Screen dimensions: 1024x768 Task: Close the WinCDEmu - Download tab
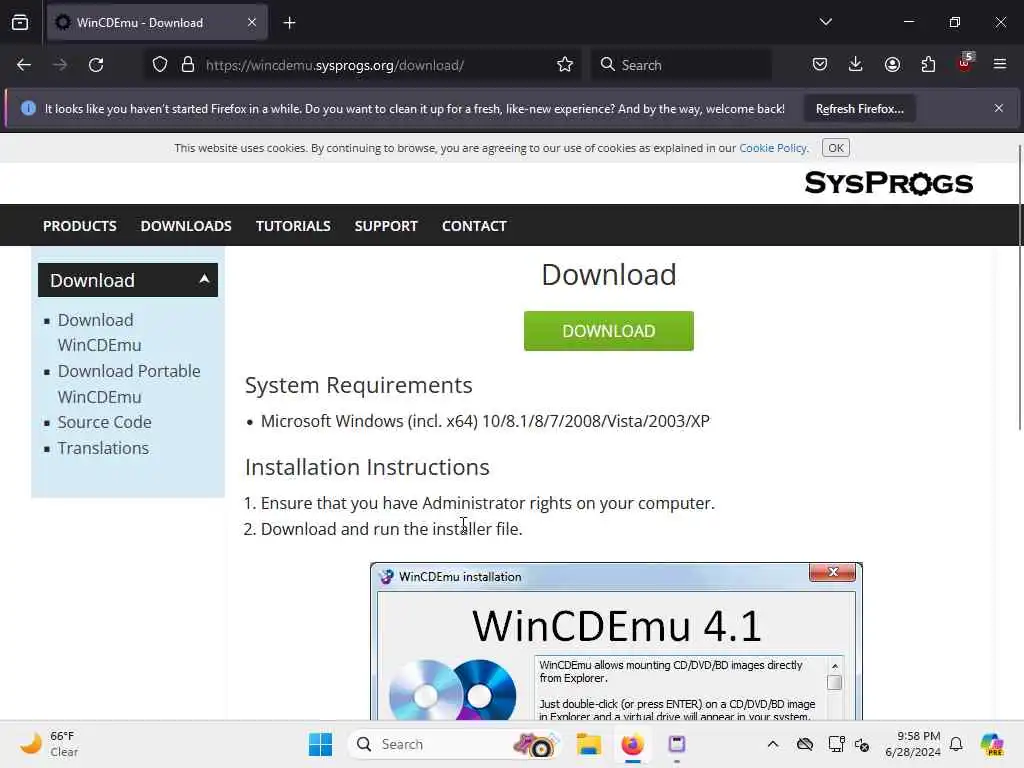click(x=252, y=23)
